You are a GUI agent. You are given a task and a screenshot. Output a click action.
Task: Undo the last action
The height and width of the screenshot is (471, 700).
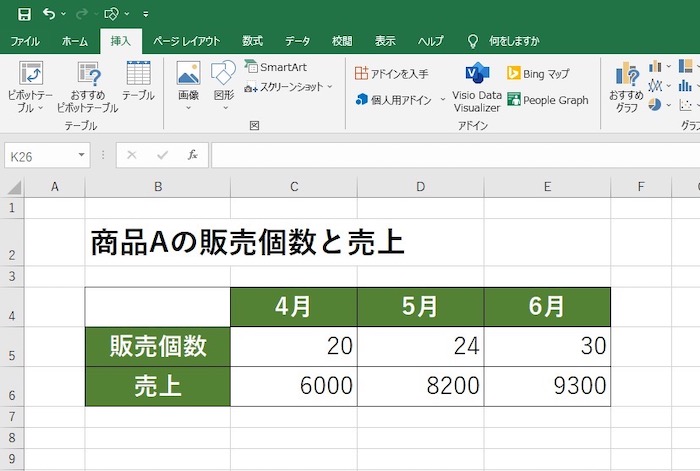click(49, 14)
